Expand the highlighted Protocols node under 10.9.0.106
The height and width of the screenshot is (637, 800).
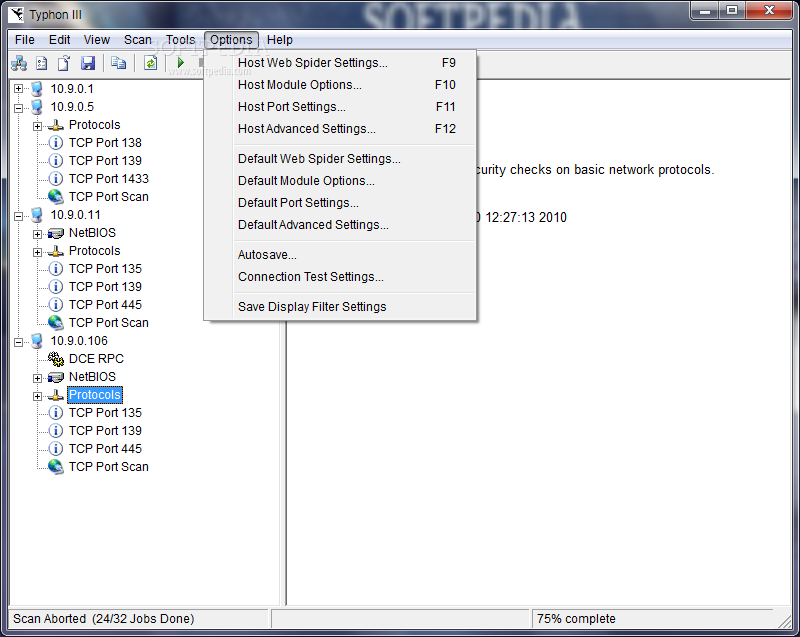37,396
